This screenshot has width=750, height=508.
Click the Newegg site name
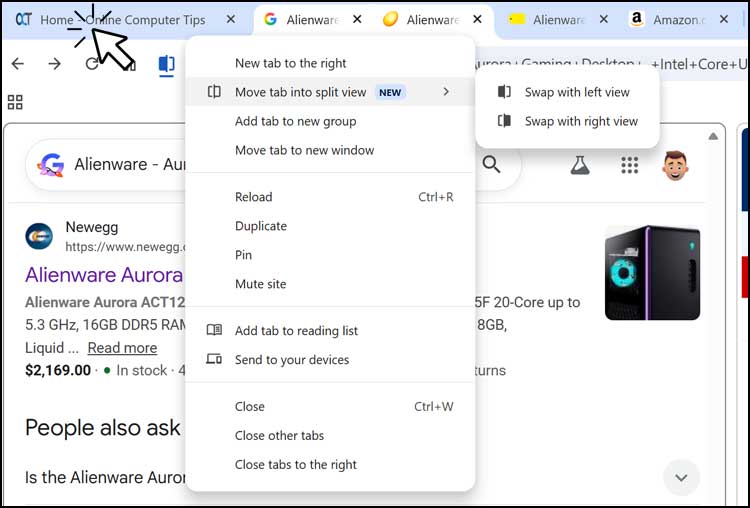click(92, 227)
